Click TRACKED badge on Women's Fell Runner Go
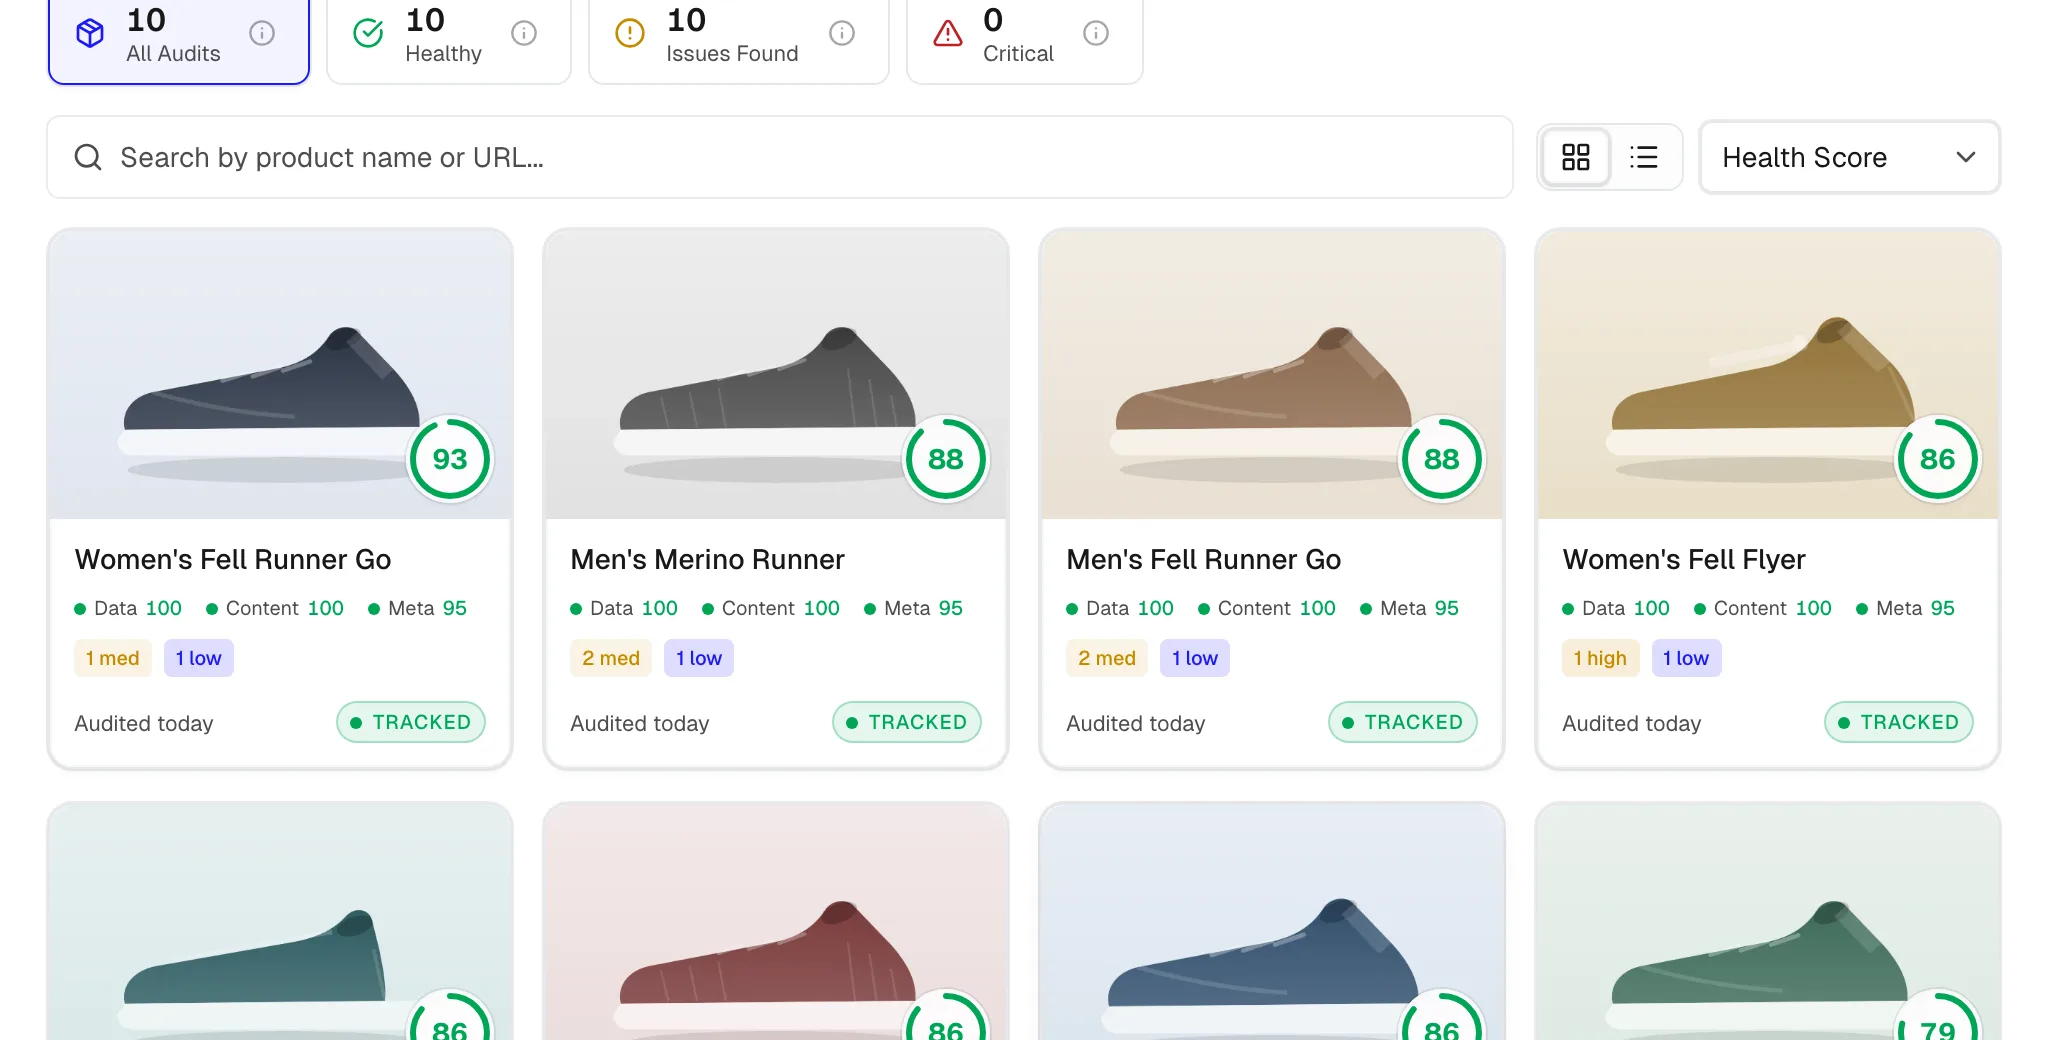The image size is (2048, 1040). (x=411, y=722)
